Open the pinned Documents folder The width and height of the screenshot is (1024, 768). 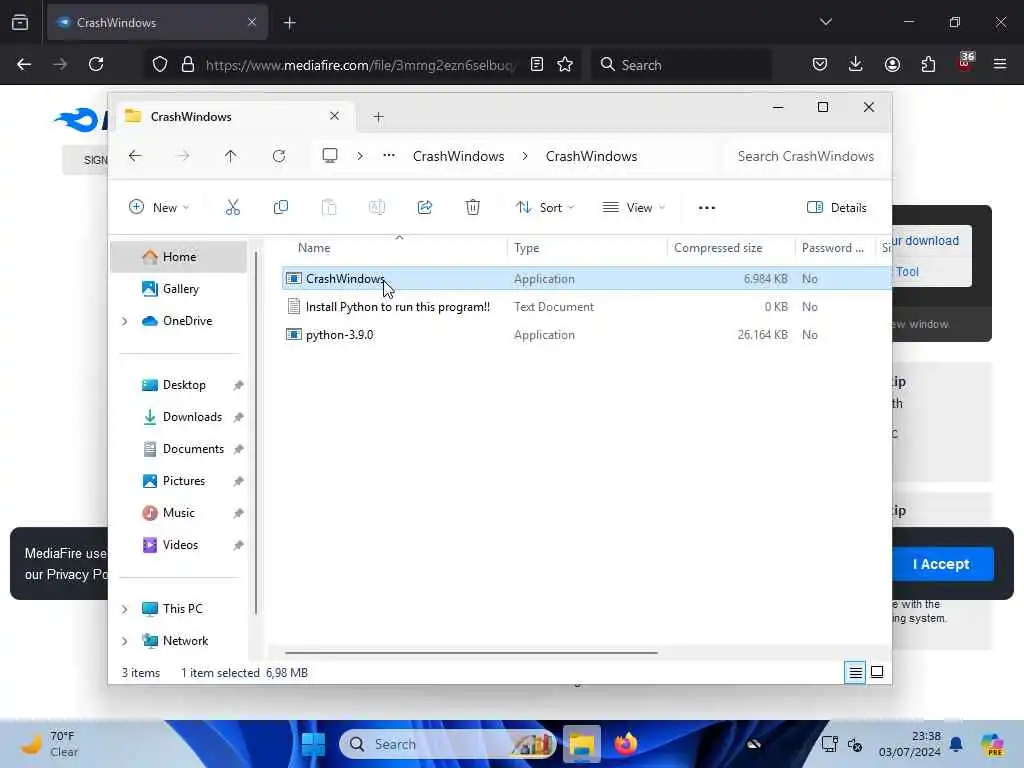pos(178,449)
